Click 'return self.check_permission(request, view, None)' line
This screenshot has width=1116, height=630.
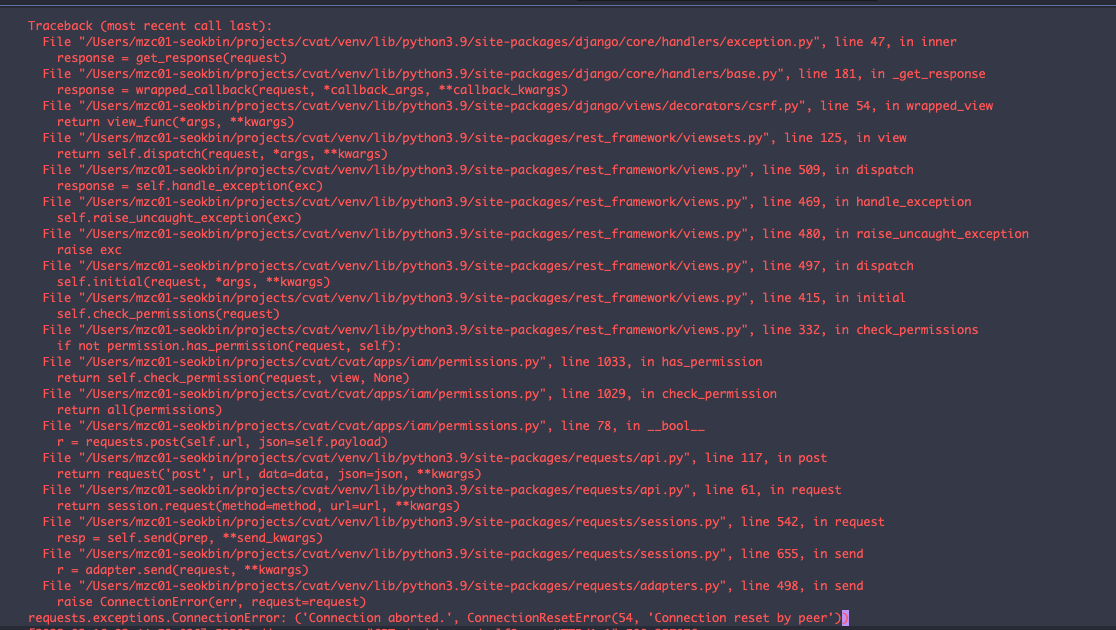pos(233,378)
